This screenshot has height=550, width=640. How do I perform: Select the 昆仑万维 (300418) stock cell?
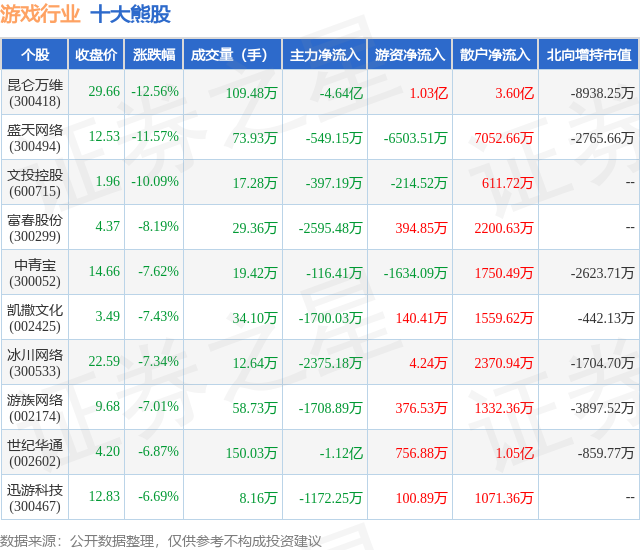[x=35, y=93]
